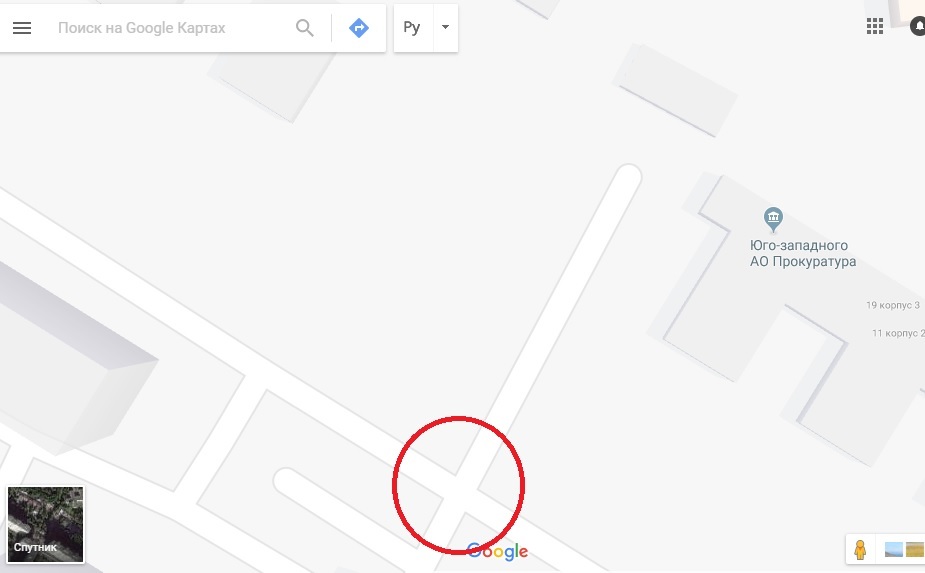
Task: Click the Ру language indicator
Action: 412,28
